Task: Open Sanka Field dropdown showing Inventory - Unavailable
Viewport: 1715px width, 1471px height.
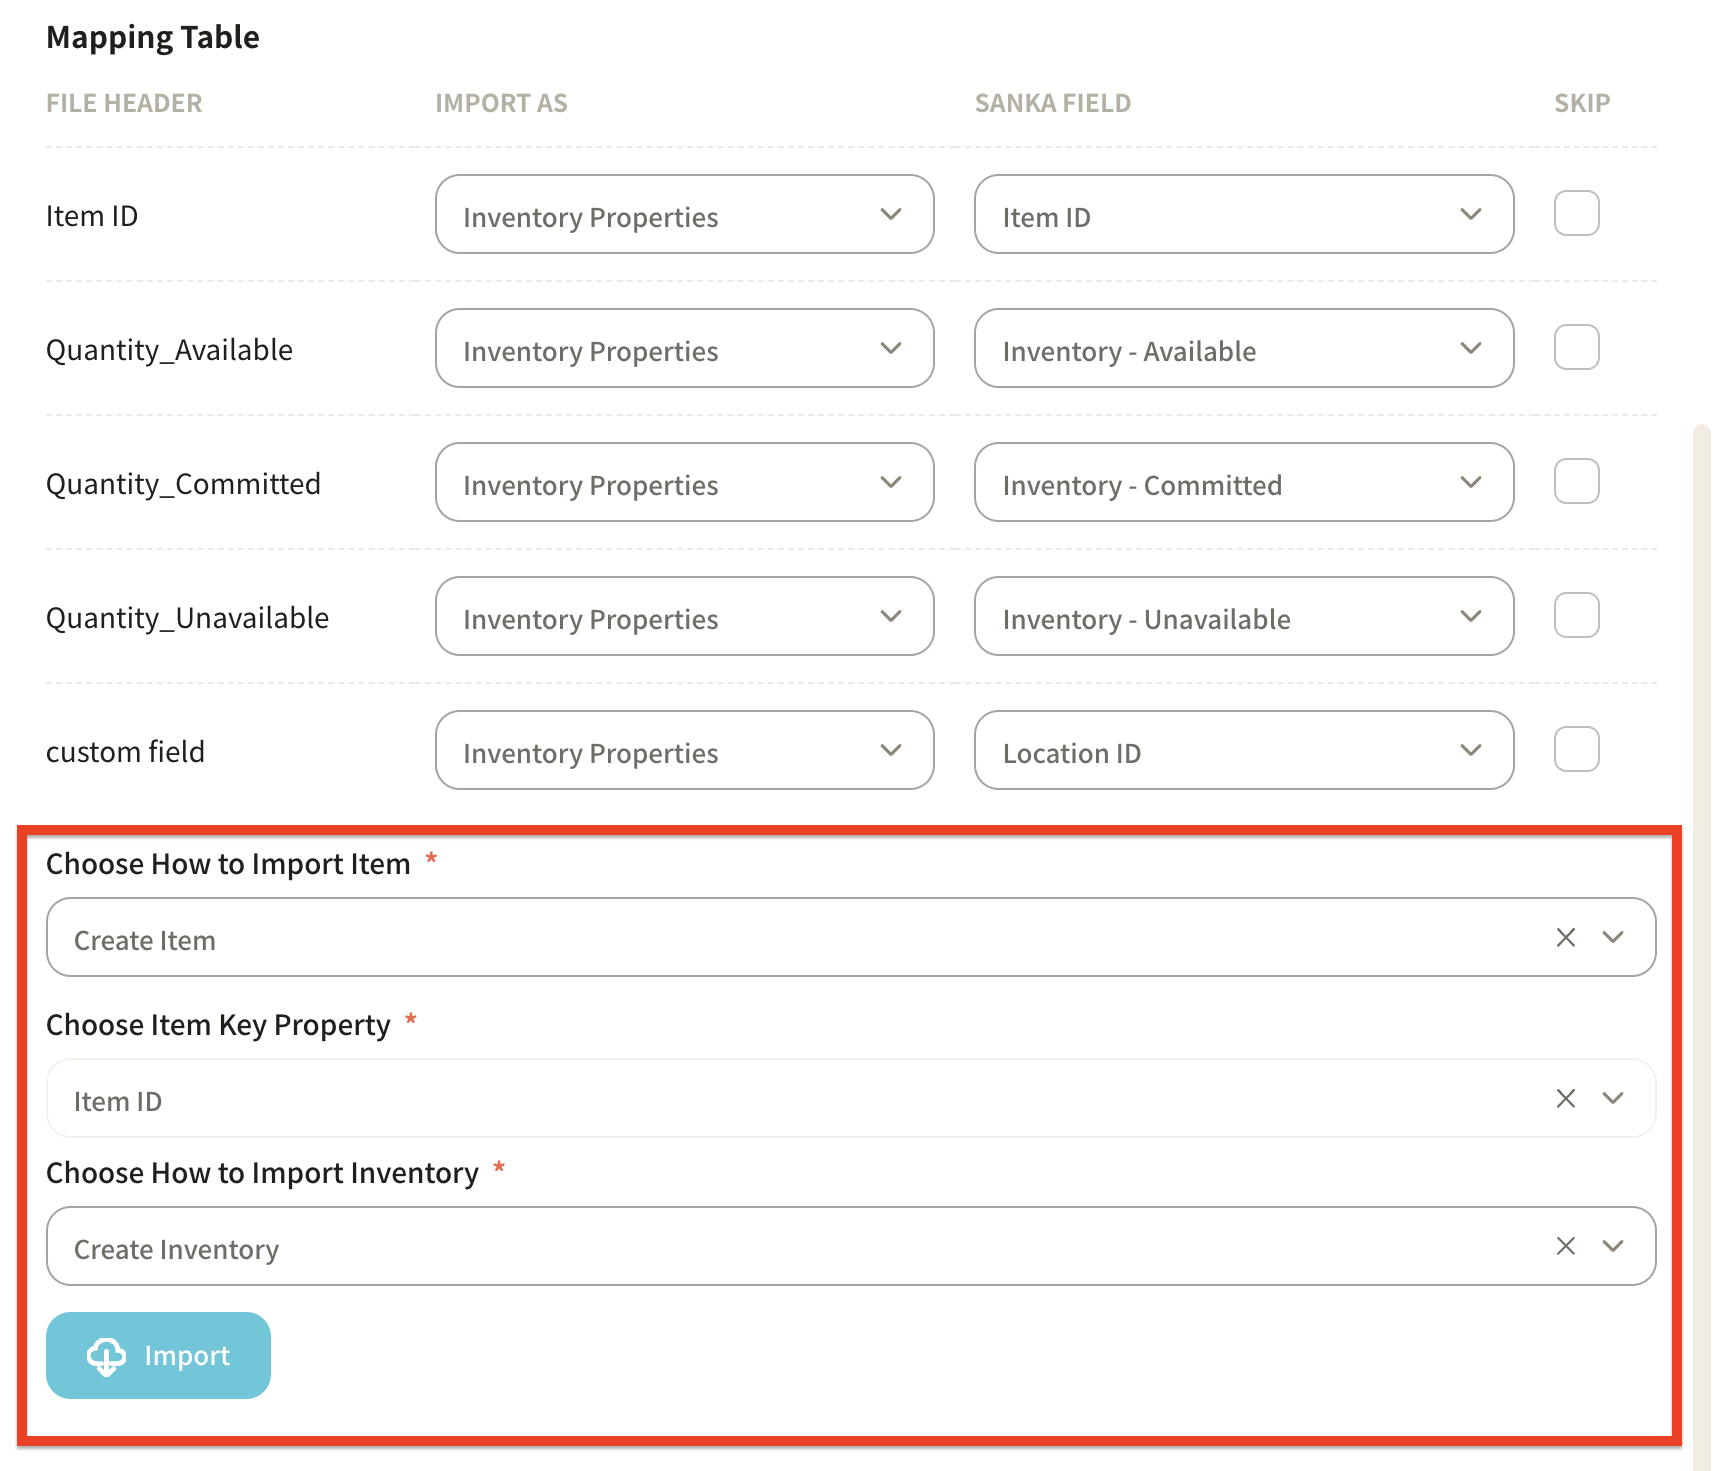Action: coord(1243,617)
